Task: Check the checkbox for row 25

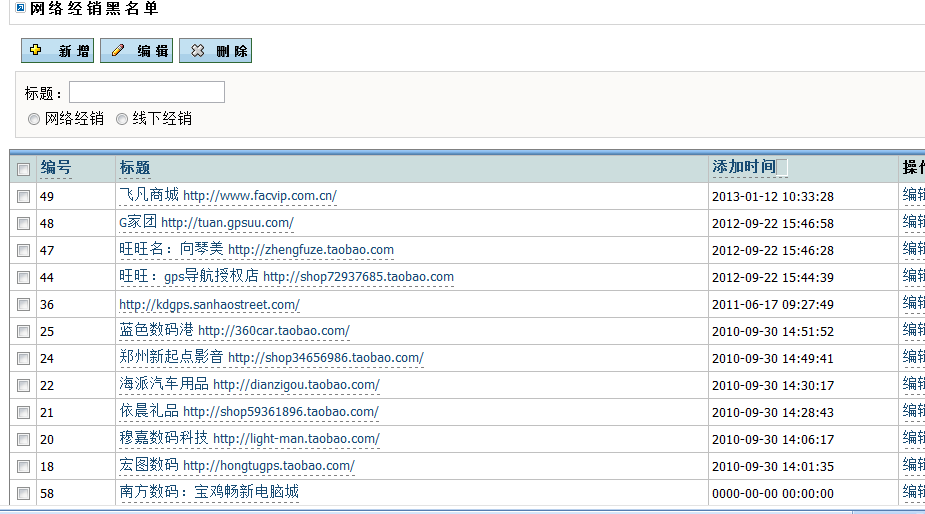Action: pos(24,332)
